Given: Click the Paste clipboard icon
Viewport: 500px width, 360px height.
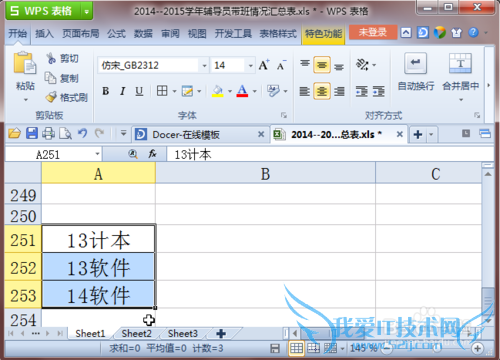Looking at the screenshot, I should coord(25,62).
